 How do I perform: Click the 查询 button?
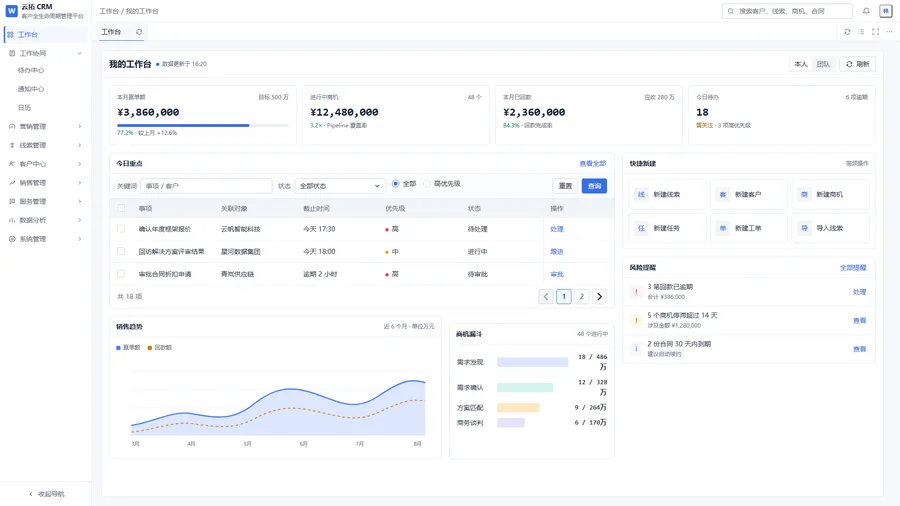(x=594, y=186)
